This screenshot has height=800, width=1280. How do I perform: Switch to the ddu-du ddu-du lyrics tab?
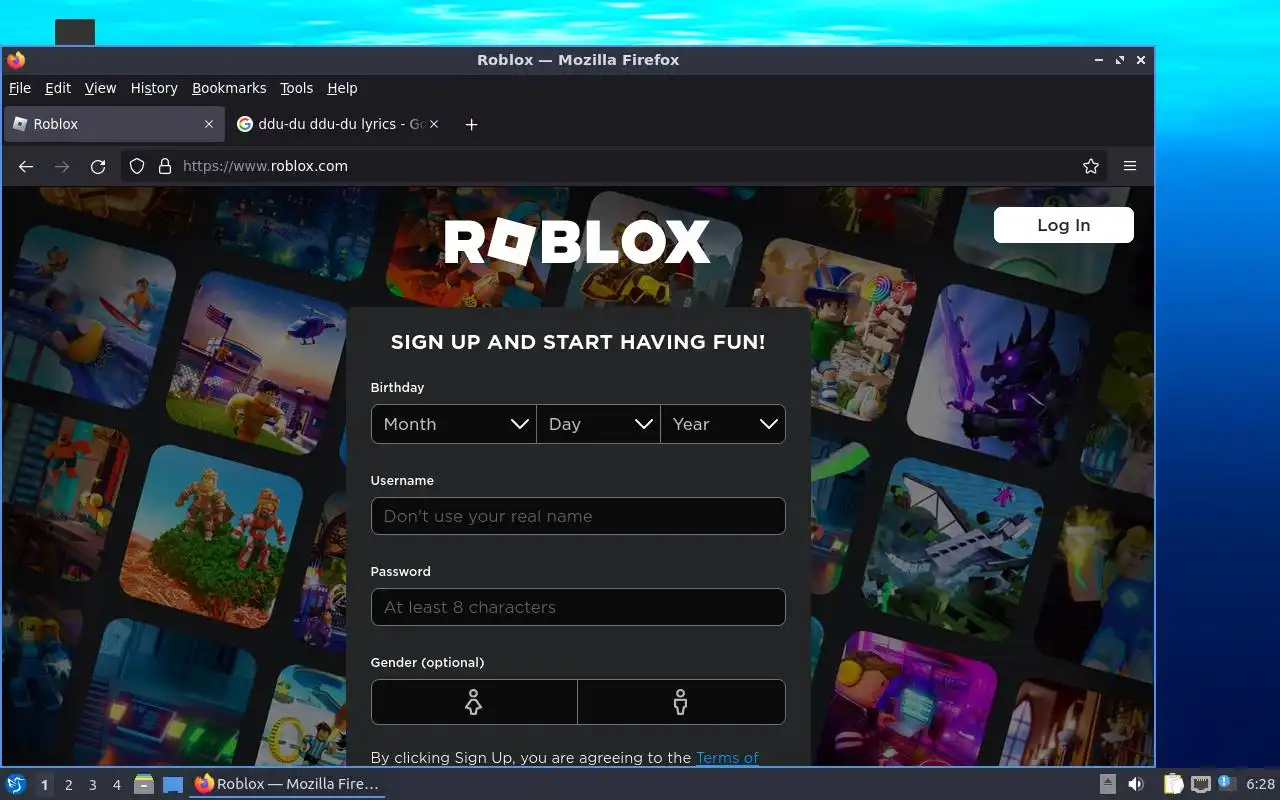(x=338, y=124)
